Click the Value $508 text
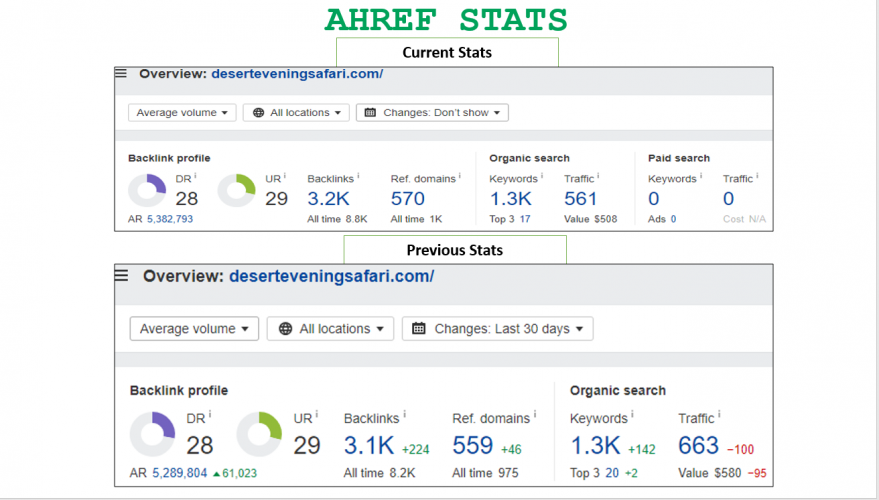879x500 pixels. [x=590, y=219]
